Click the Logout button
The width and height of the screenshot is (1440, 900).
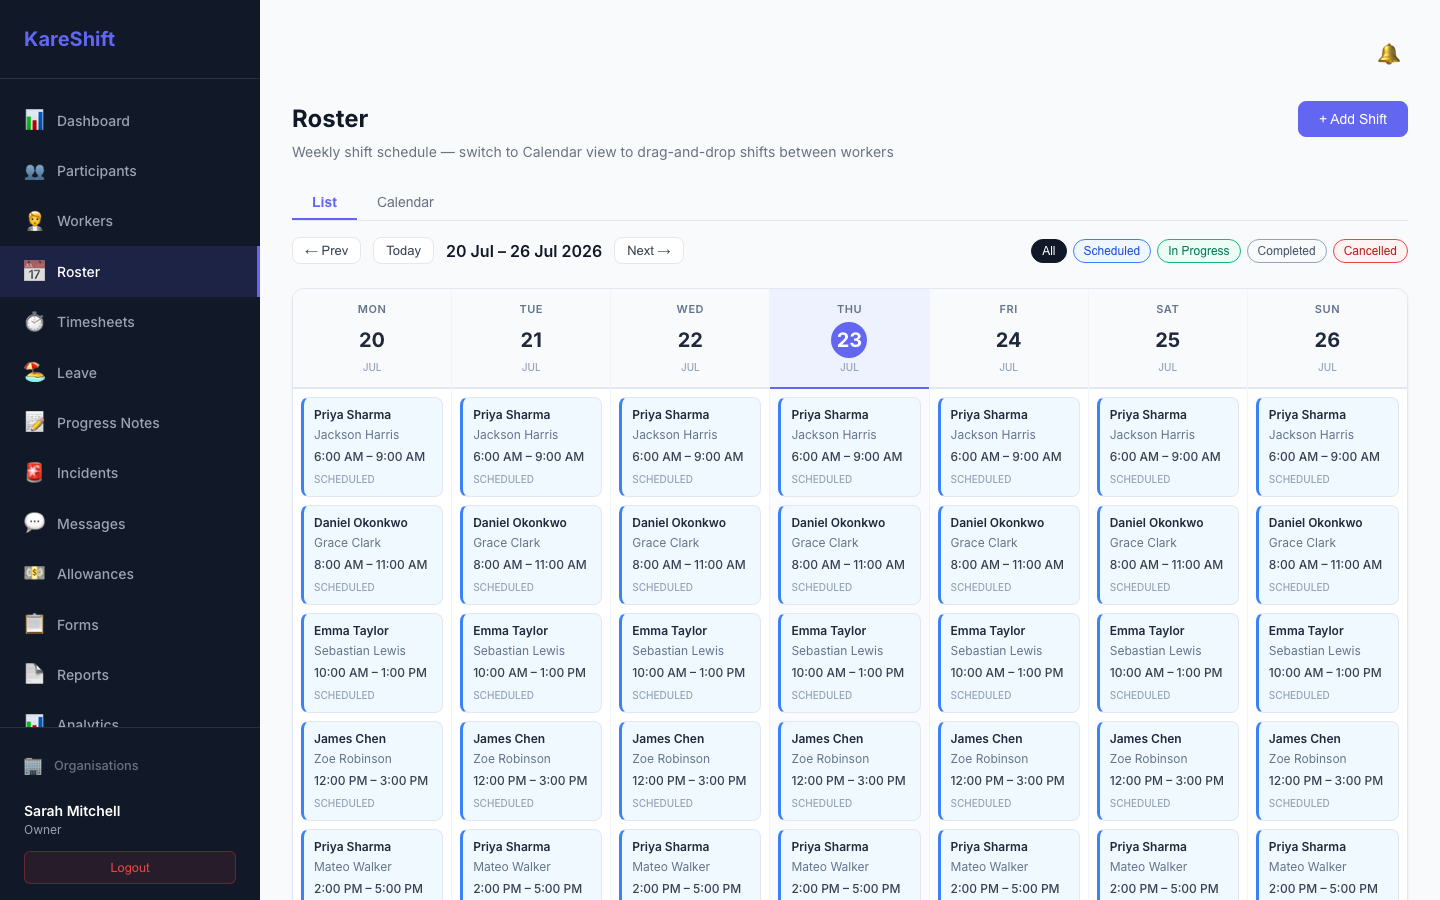[130, 867]
